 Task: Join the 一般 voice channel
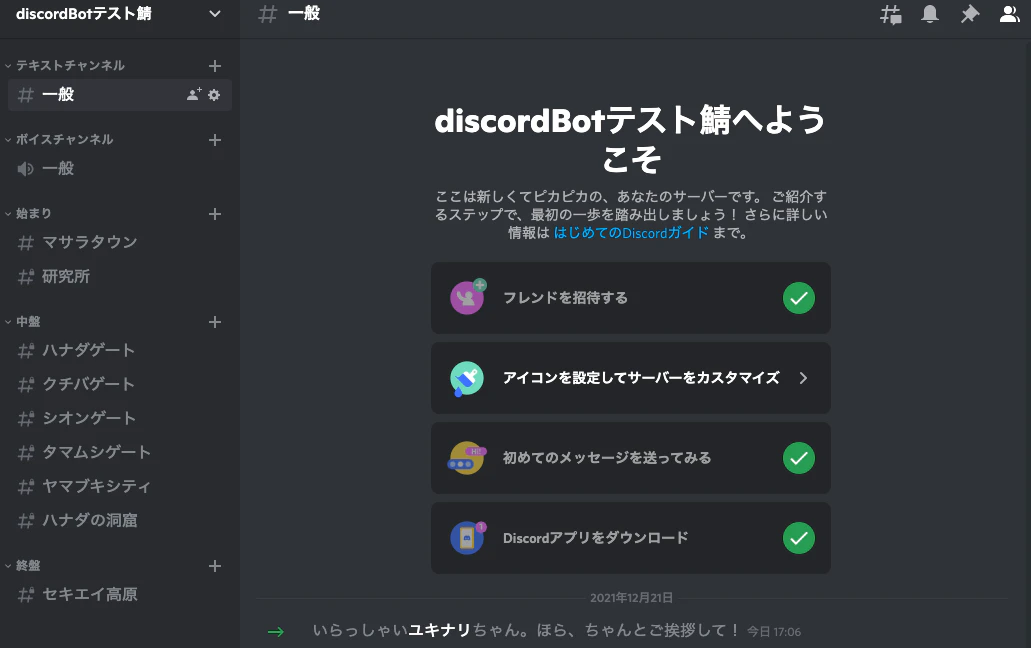coord(120,169)
